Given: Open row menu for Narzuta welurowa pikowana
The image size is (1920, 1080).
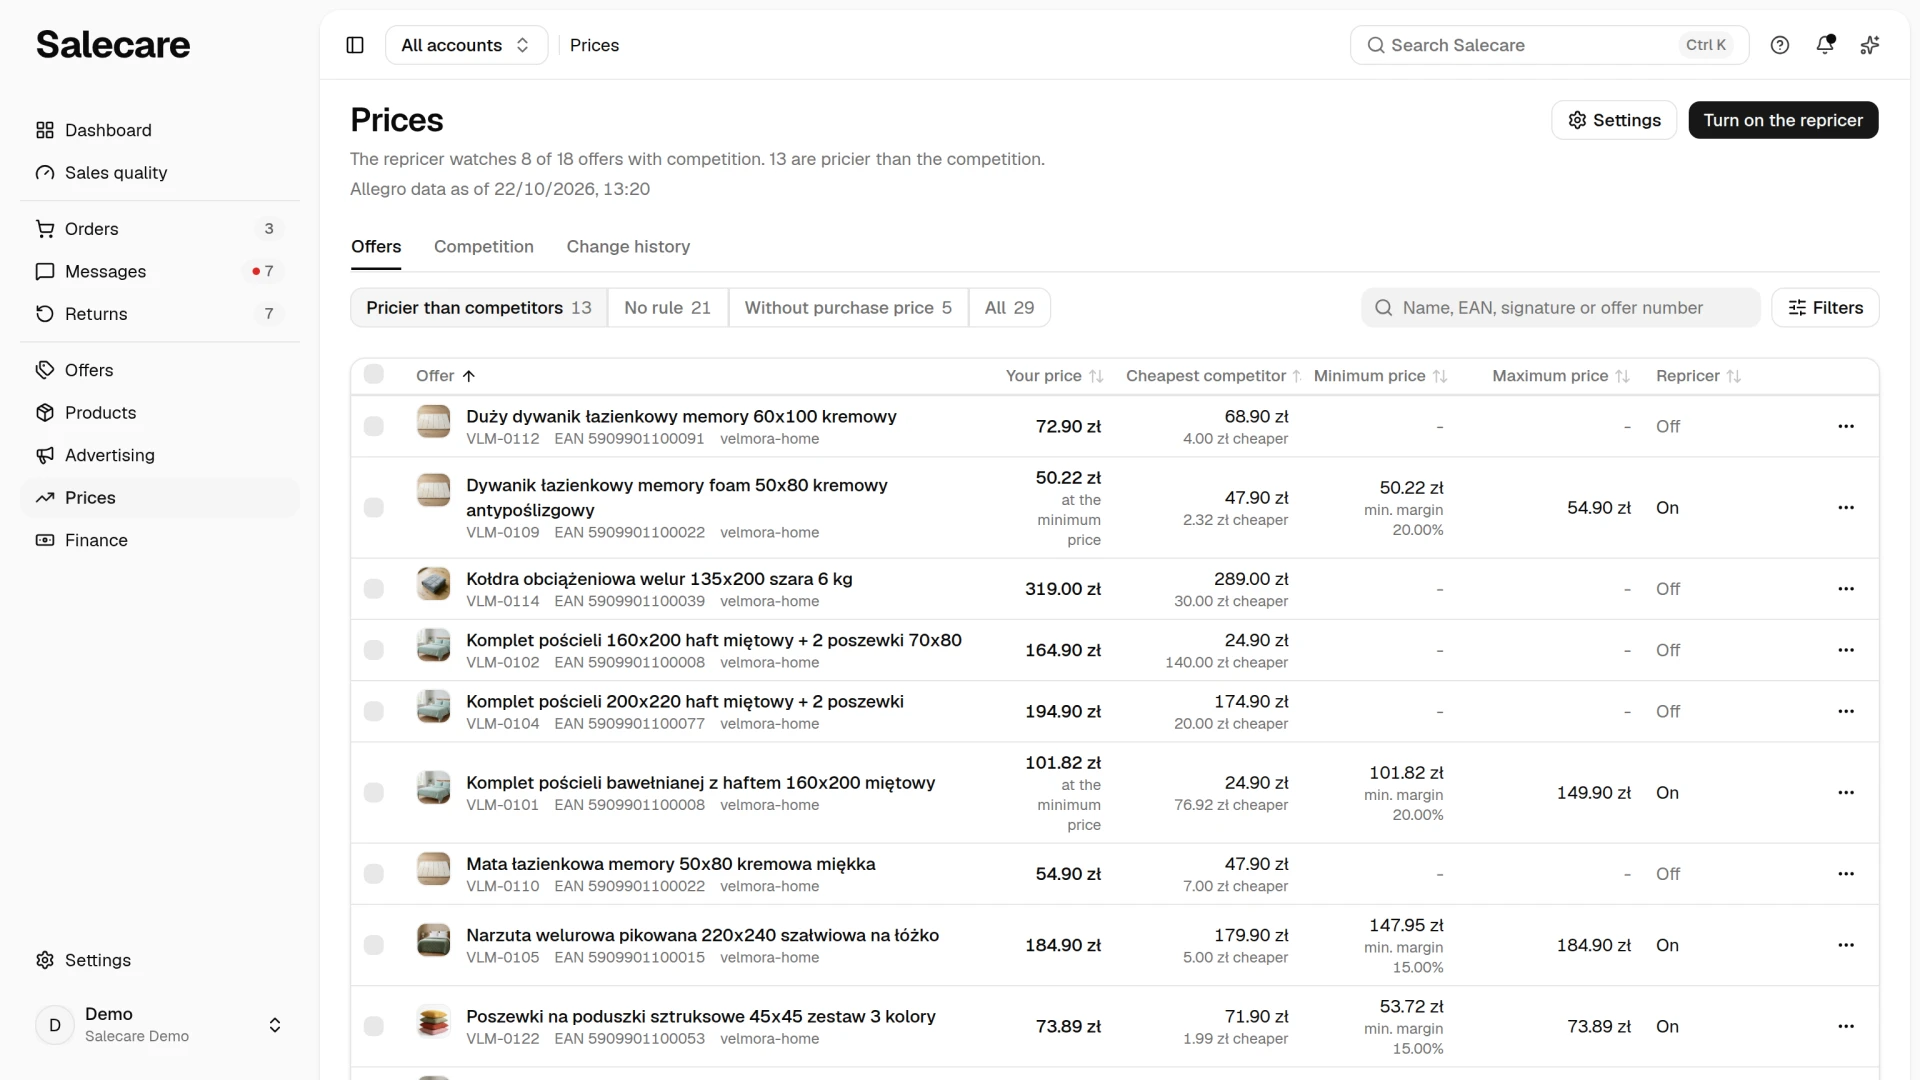Looking at the screenshot, I should [x=1846, y=945].
